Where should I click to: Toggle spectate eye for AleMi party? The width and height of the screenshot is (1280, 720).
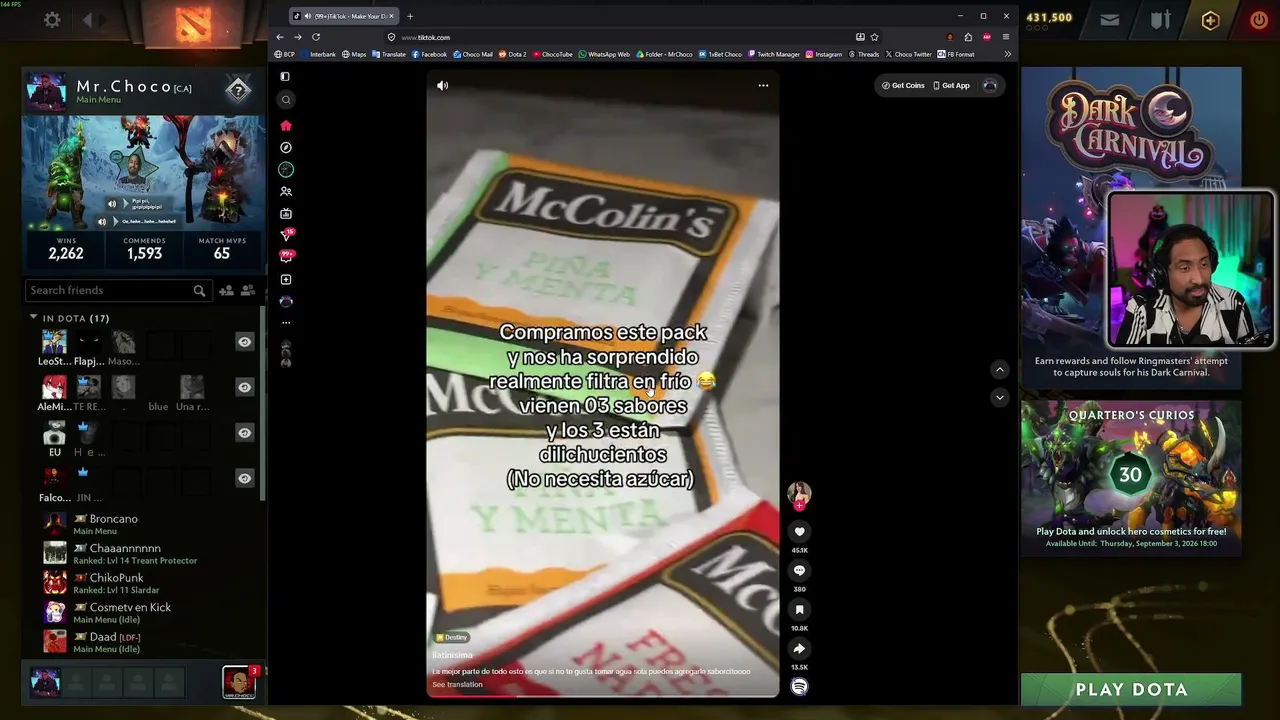[x=244, y=387]
